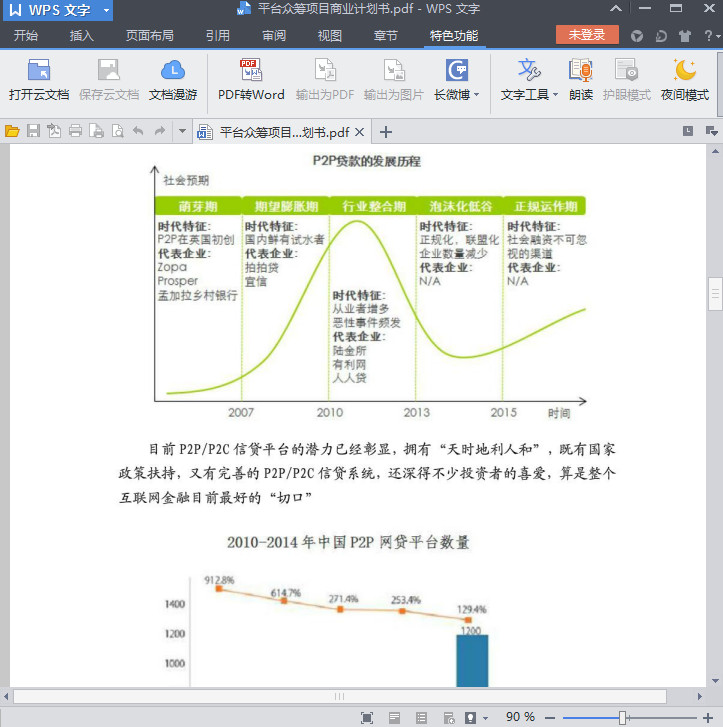This screenshot has height=727, width=723.
Task: Click horizontal scrollbar right arrow
Action: click(699, 696)
